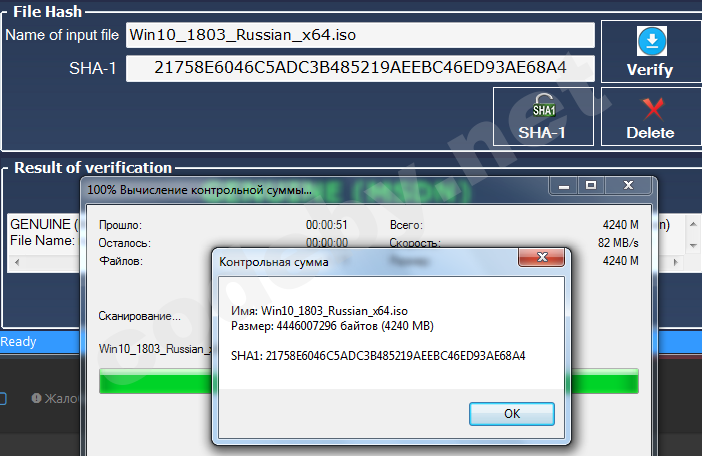Viewport: 702px width, 456px height.
Task: Minimize the checksum calculation progress window
Action: pyautogui.click(x=564, y=186)
